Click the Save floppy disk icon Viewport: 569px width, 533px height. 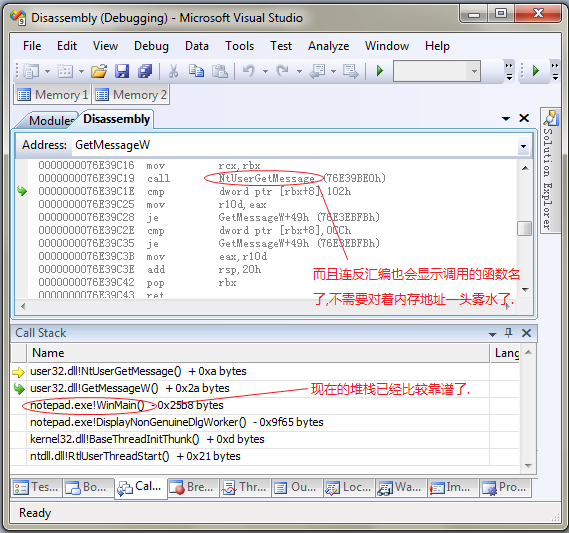coord(122,71)
